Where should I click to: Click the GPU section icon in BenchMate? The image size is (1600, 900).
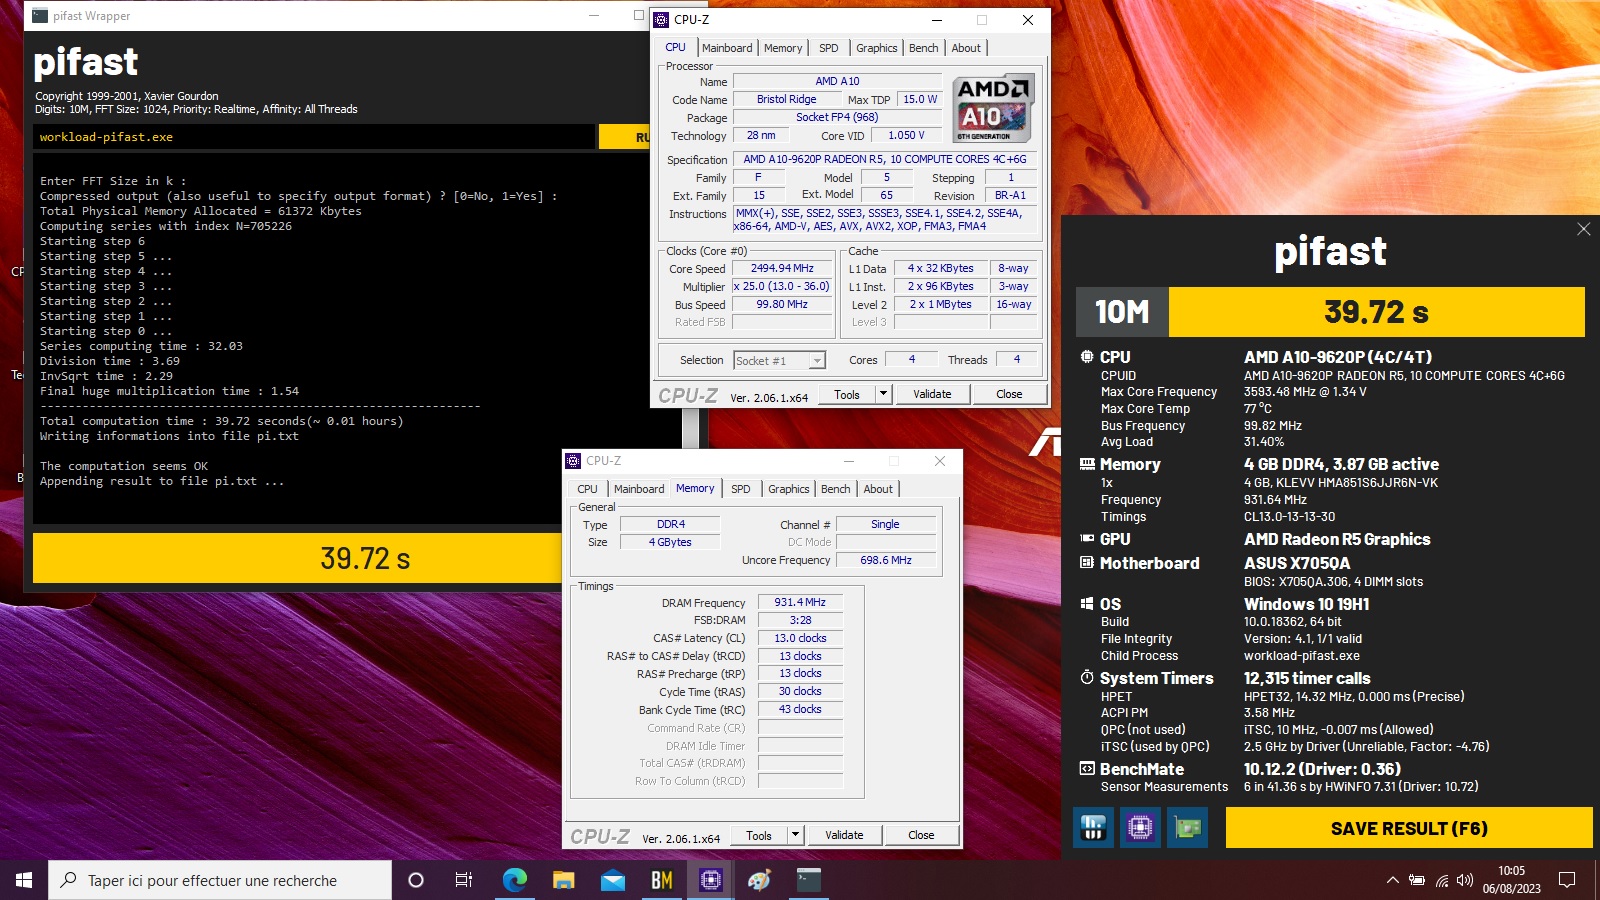pos(1087,538)
